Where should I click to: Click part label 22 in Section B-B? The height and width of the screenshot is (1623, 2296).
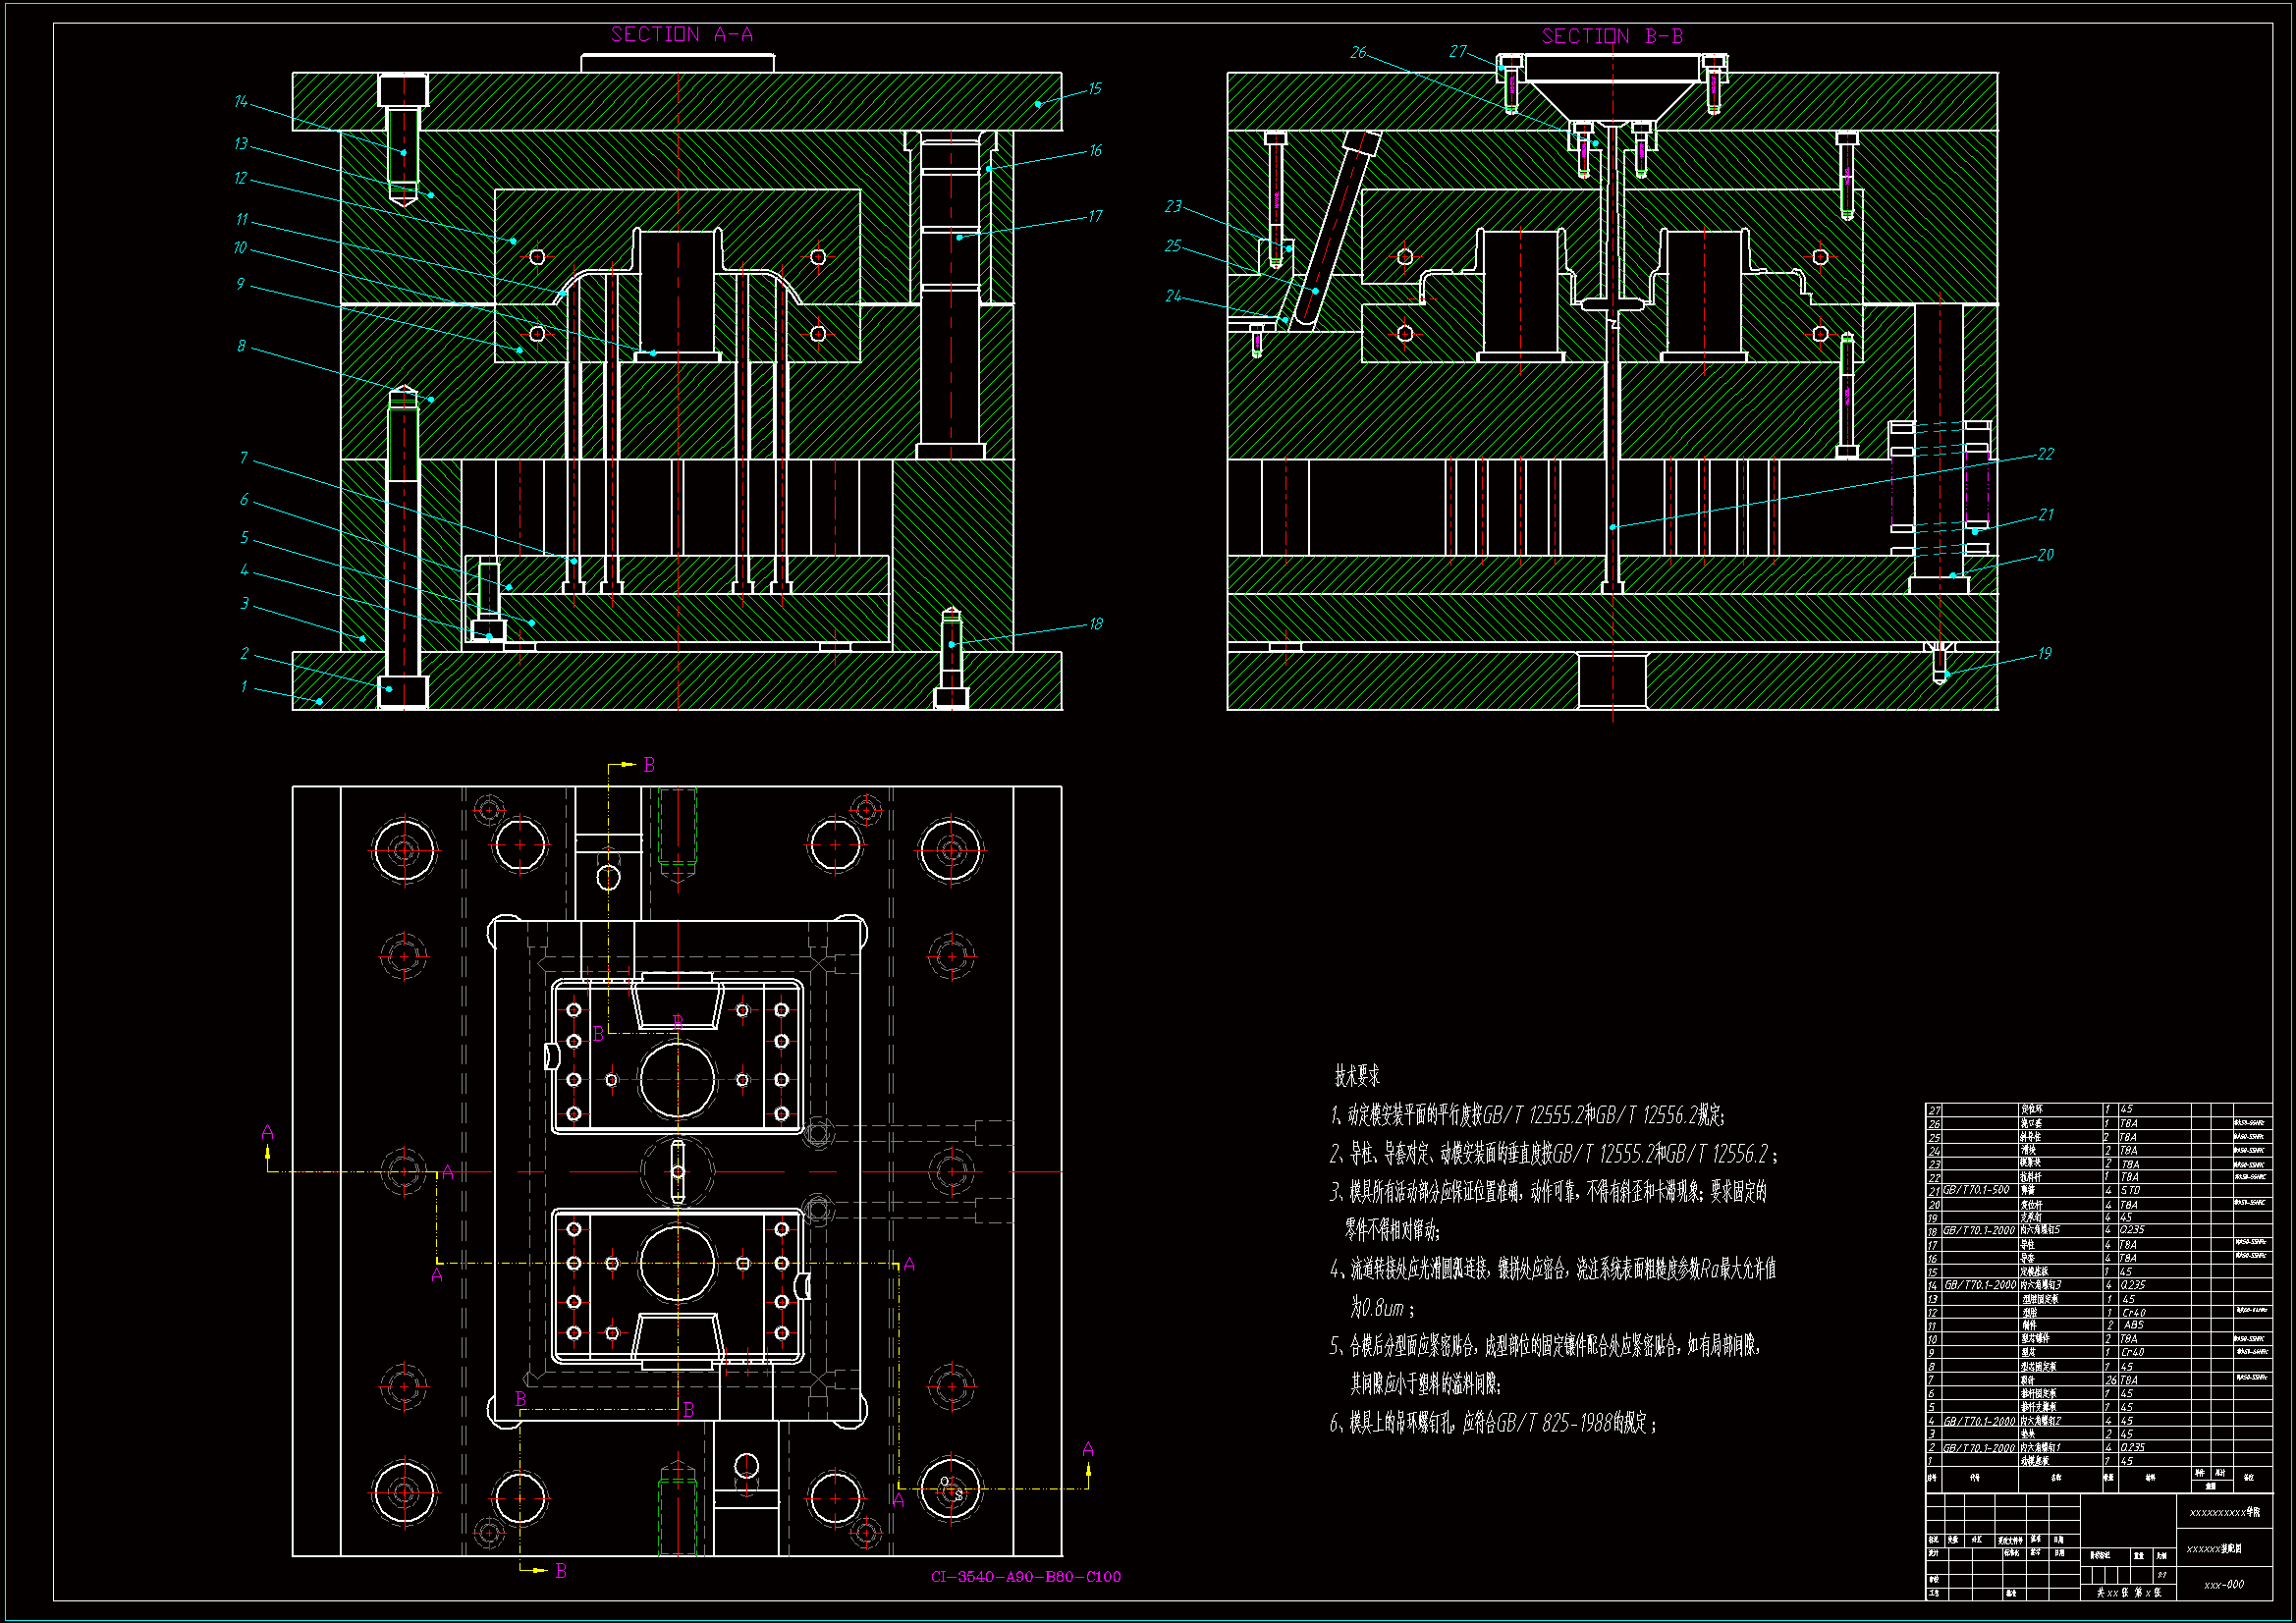(x=2045, y=454)
